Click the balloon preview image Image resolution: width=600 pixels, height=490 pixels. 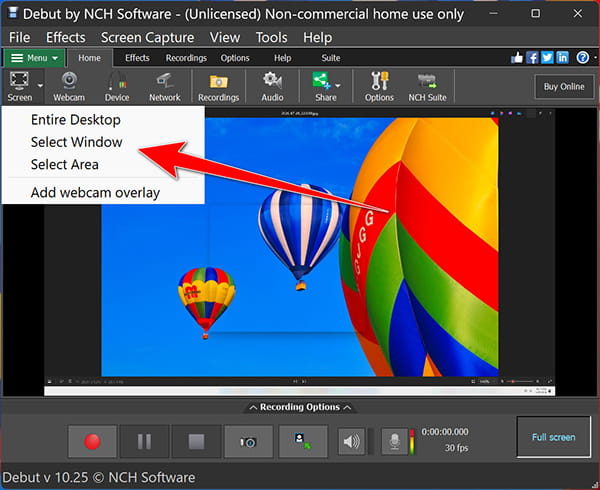coord(300,247)
